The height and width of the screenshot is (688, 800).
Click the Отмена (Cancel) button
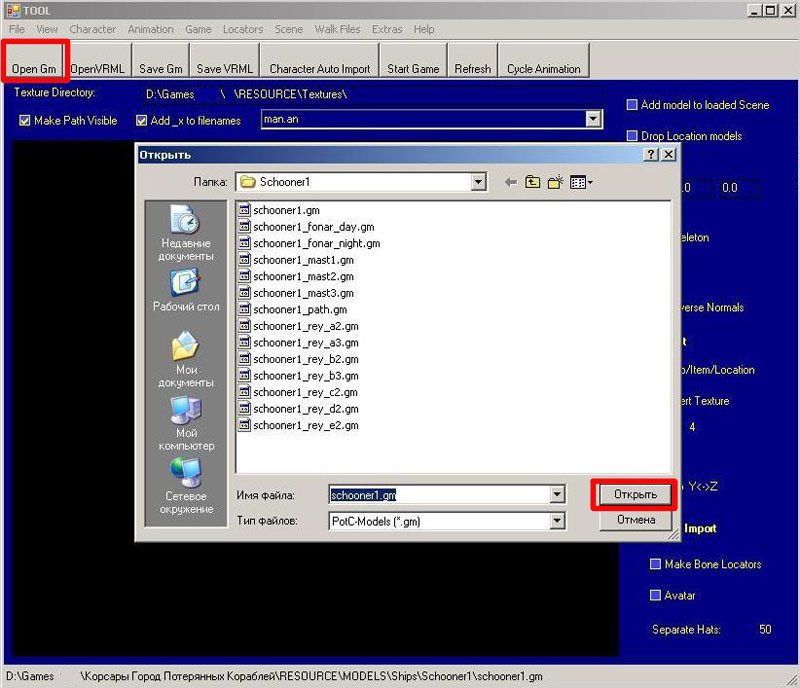[635, 520]
